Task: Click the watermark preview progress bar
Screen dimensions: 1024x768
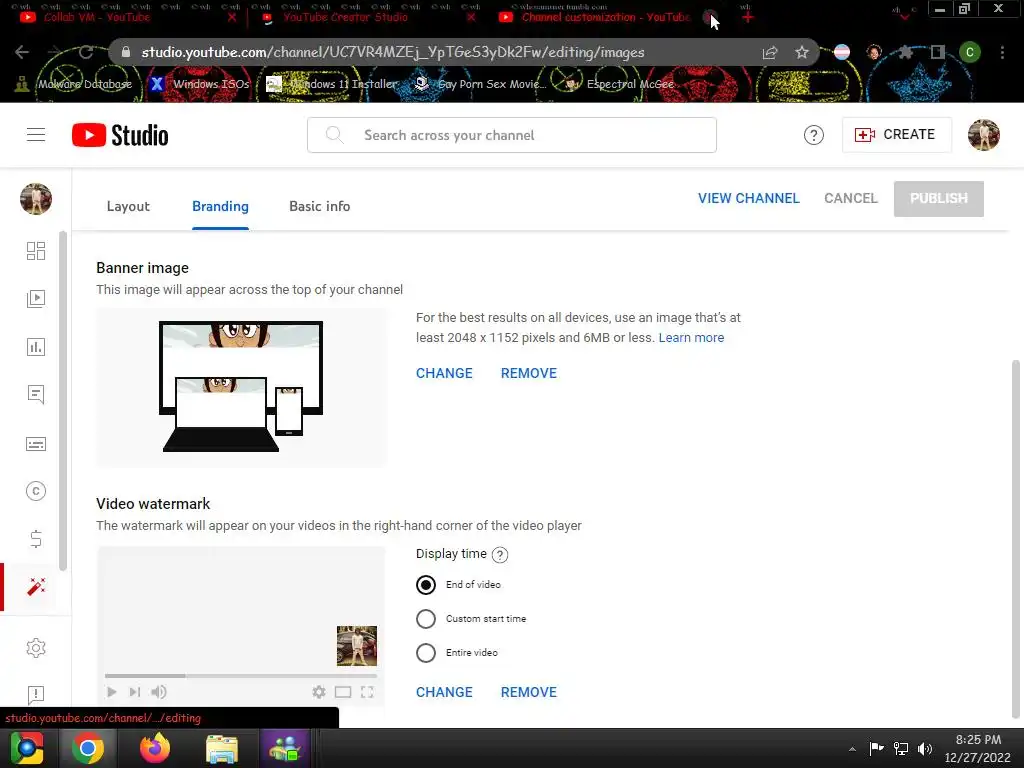Action: pos(241,675)
